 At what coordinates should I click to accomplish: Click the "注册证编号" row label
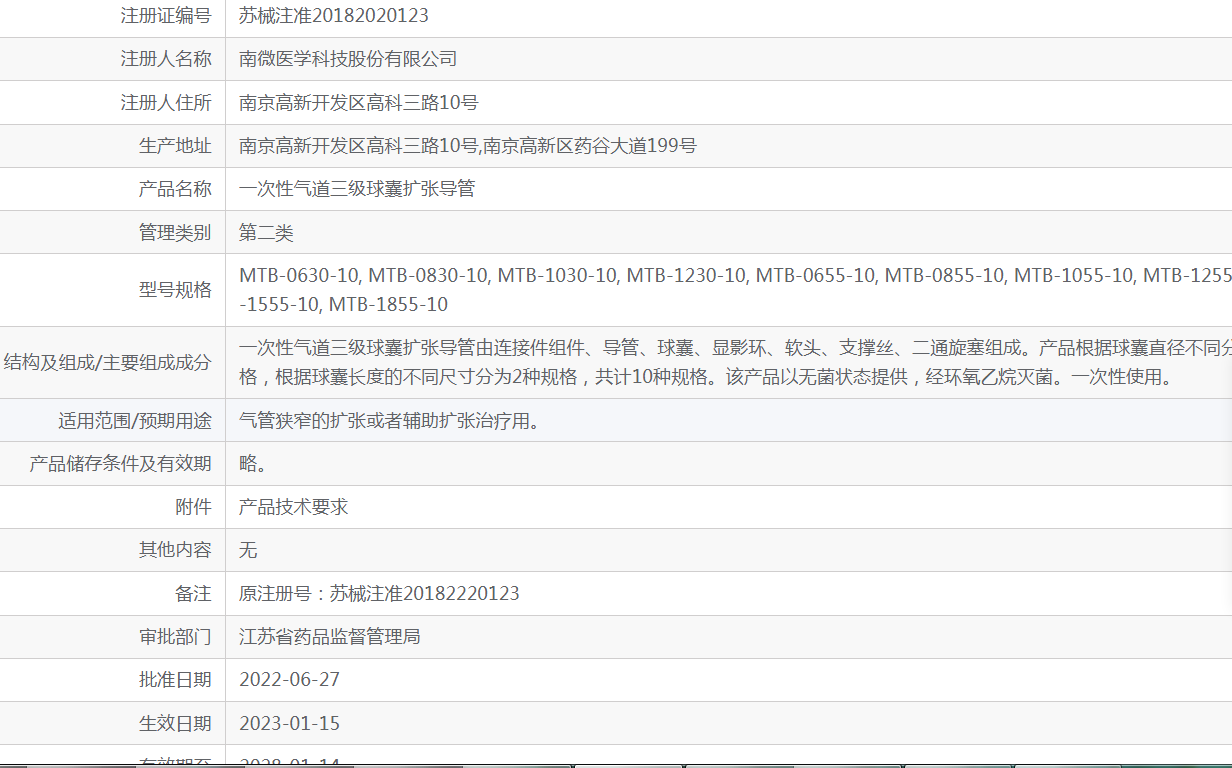166,16
